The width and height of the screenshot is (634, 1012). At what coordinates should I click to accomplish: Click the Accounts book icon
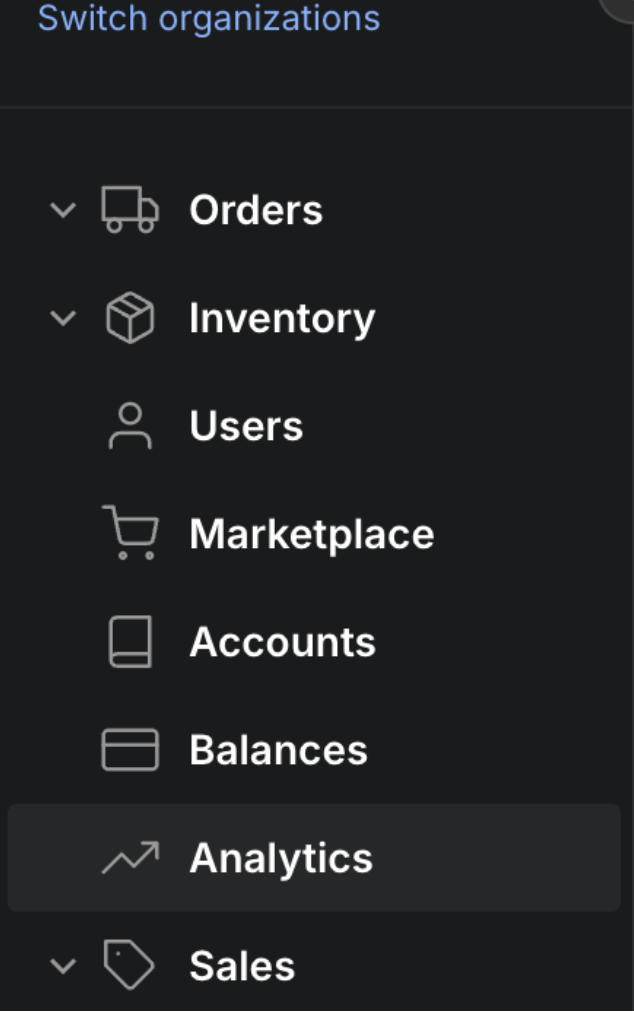click(130, 642)
